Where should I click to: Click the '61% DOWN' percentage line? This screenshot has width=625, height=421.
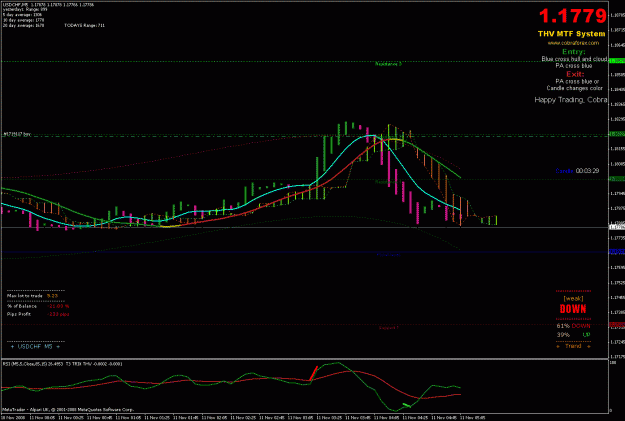573,326
